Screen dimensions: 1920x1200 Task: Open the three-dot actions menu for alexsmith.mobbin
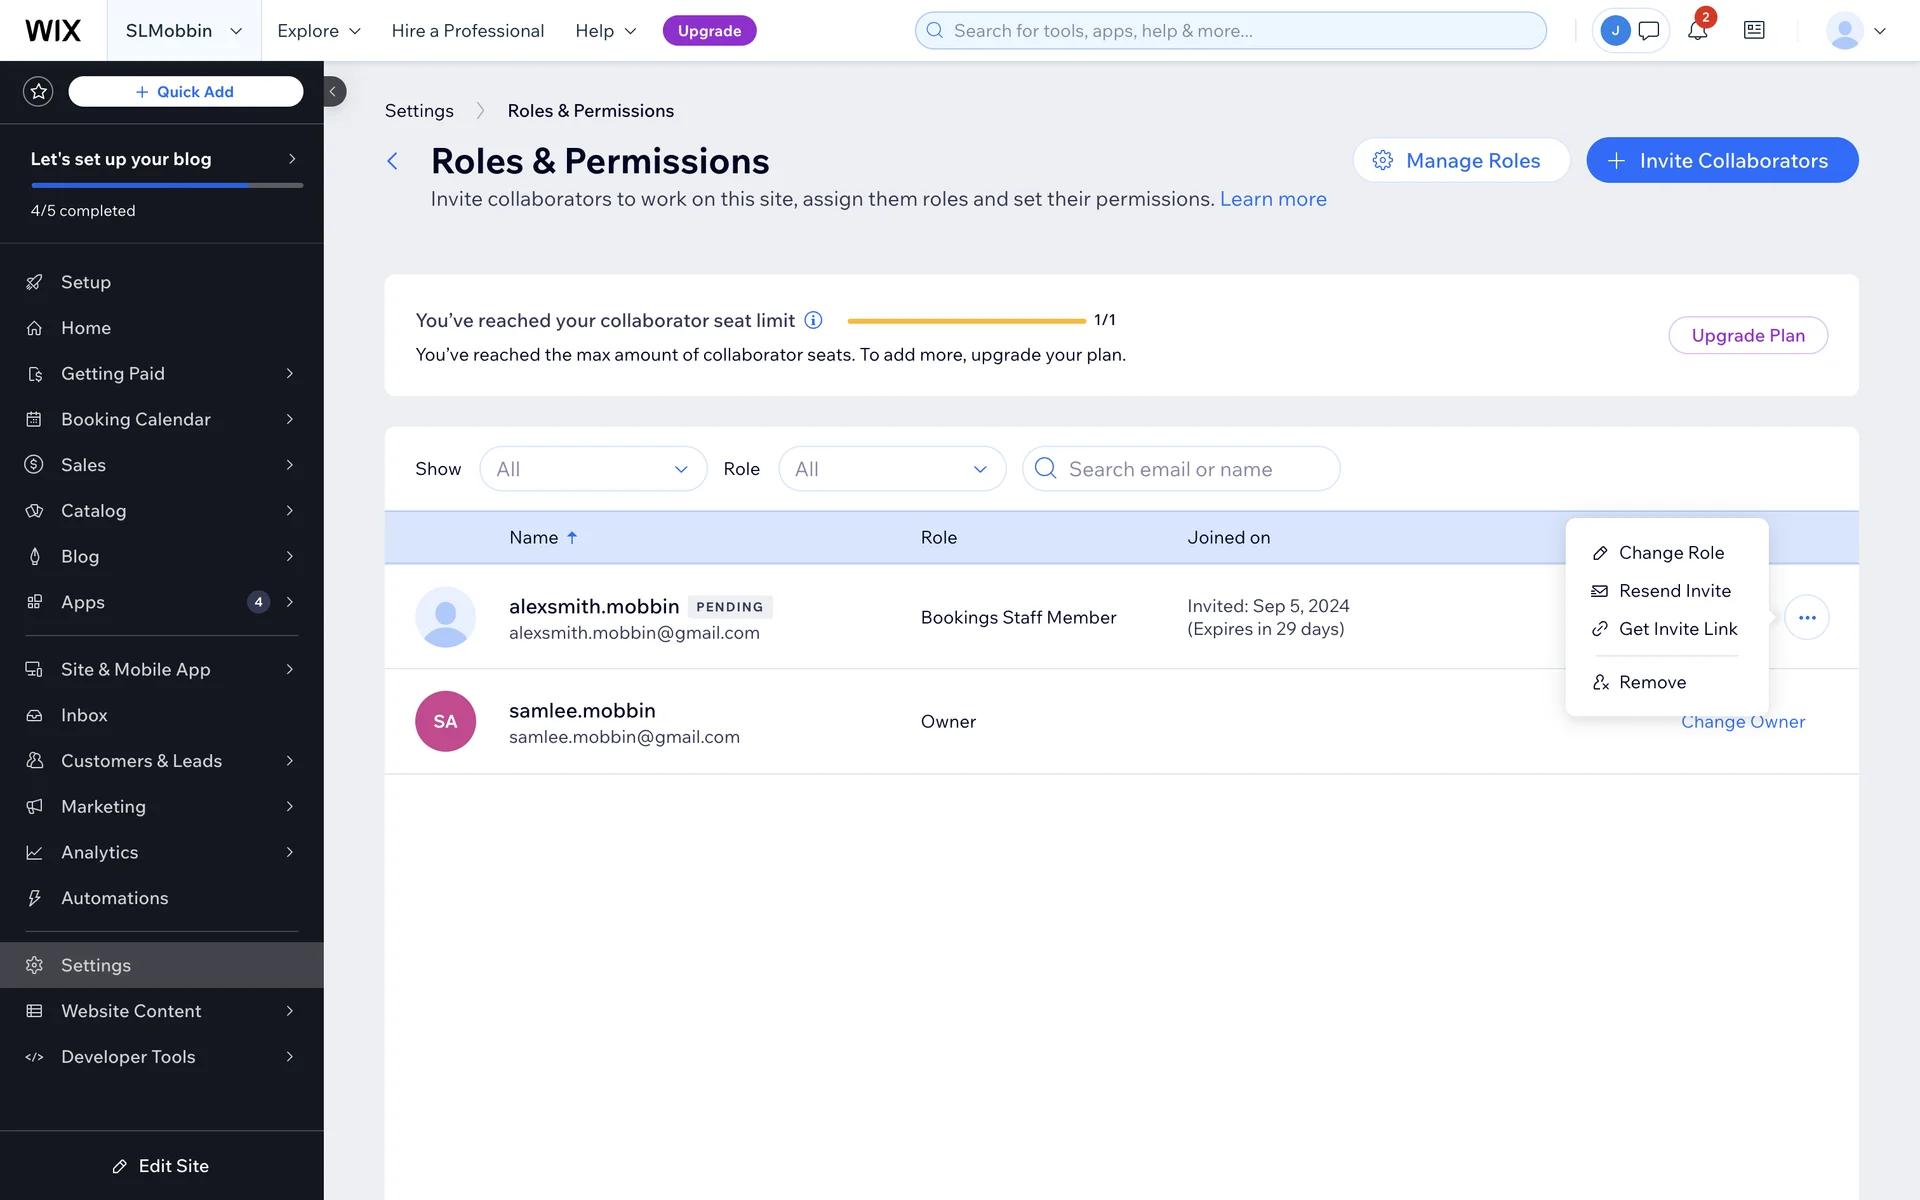coord(1806,617)
